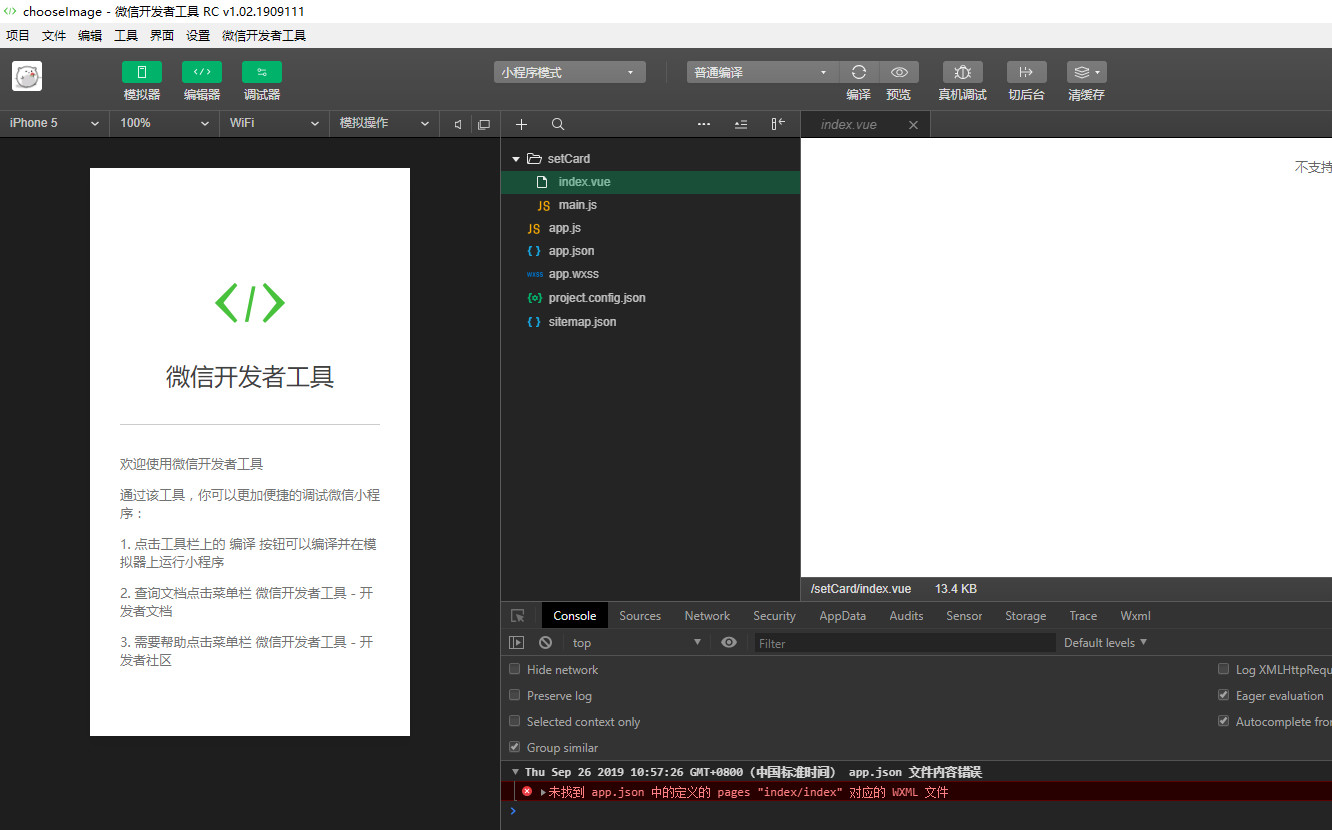The image size is (1332, 830).
Task: Toggle Autocomplete from history checkbox
Action: 1223,721
